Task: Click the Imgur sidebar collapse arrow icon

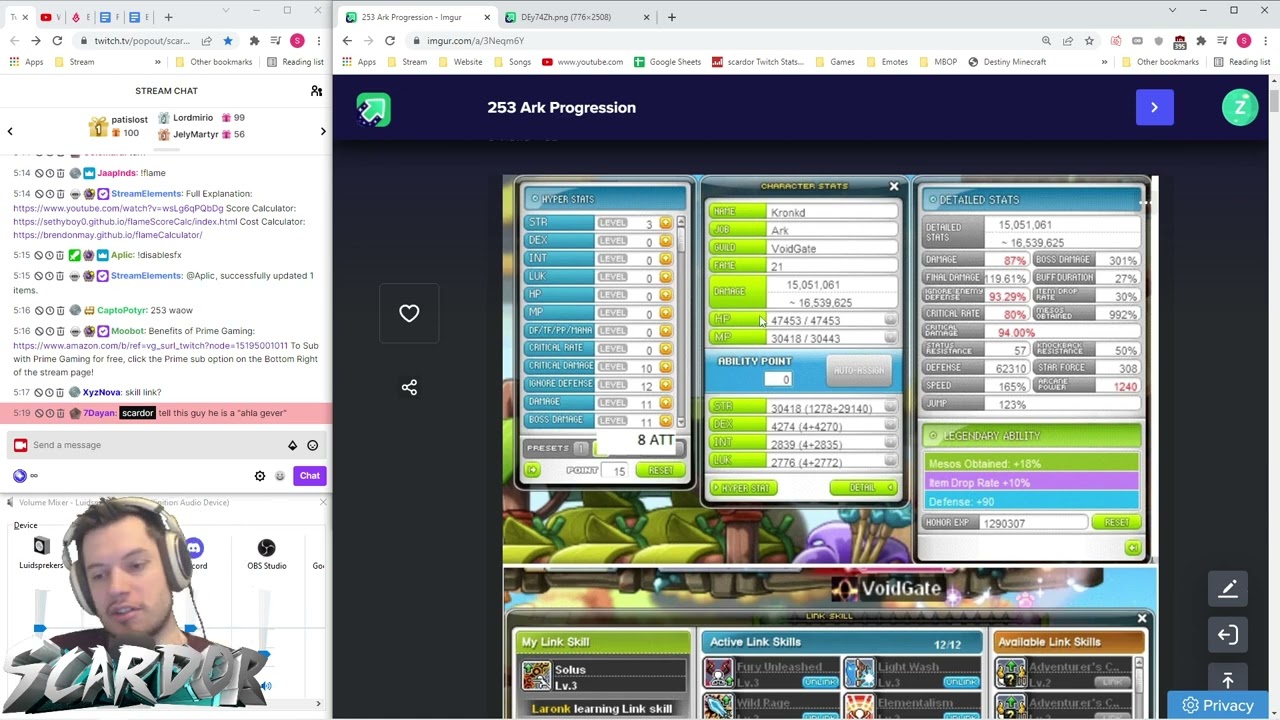Action: pyautogui.click(x=1228, y=635)
